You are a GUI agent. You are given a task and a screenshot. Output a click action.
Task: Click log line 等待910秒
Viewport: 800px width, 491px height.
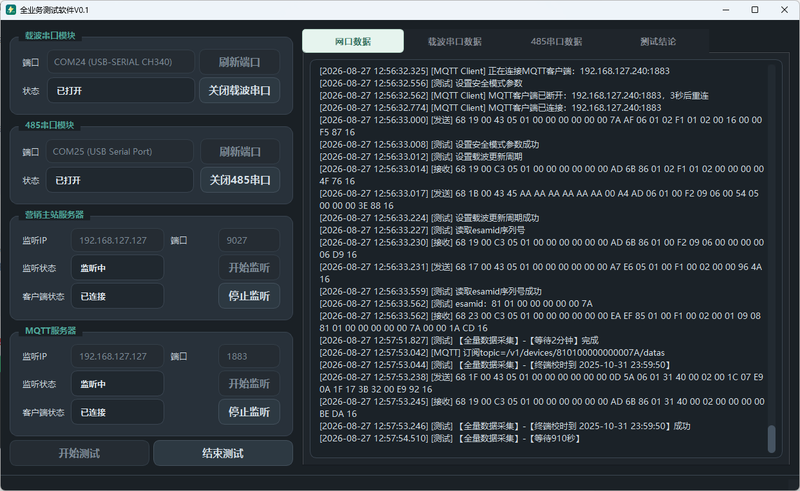click(x=449, y=438)
